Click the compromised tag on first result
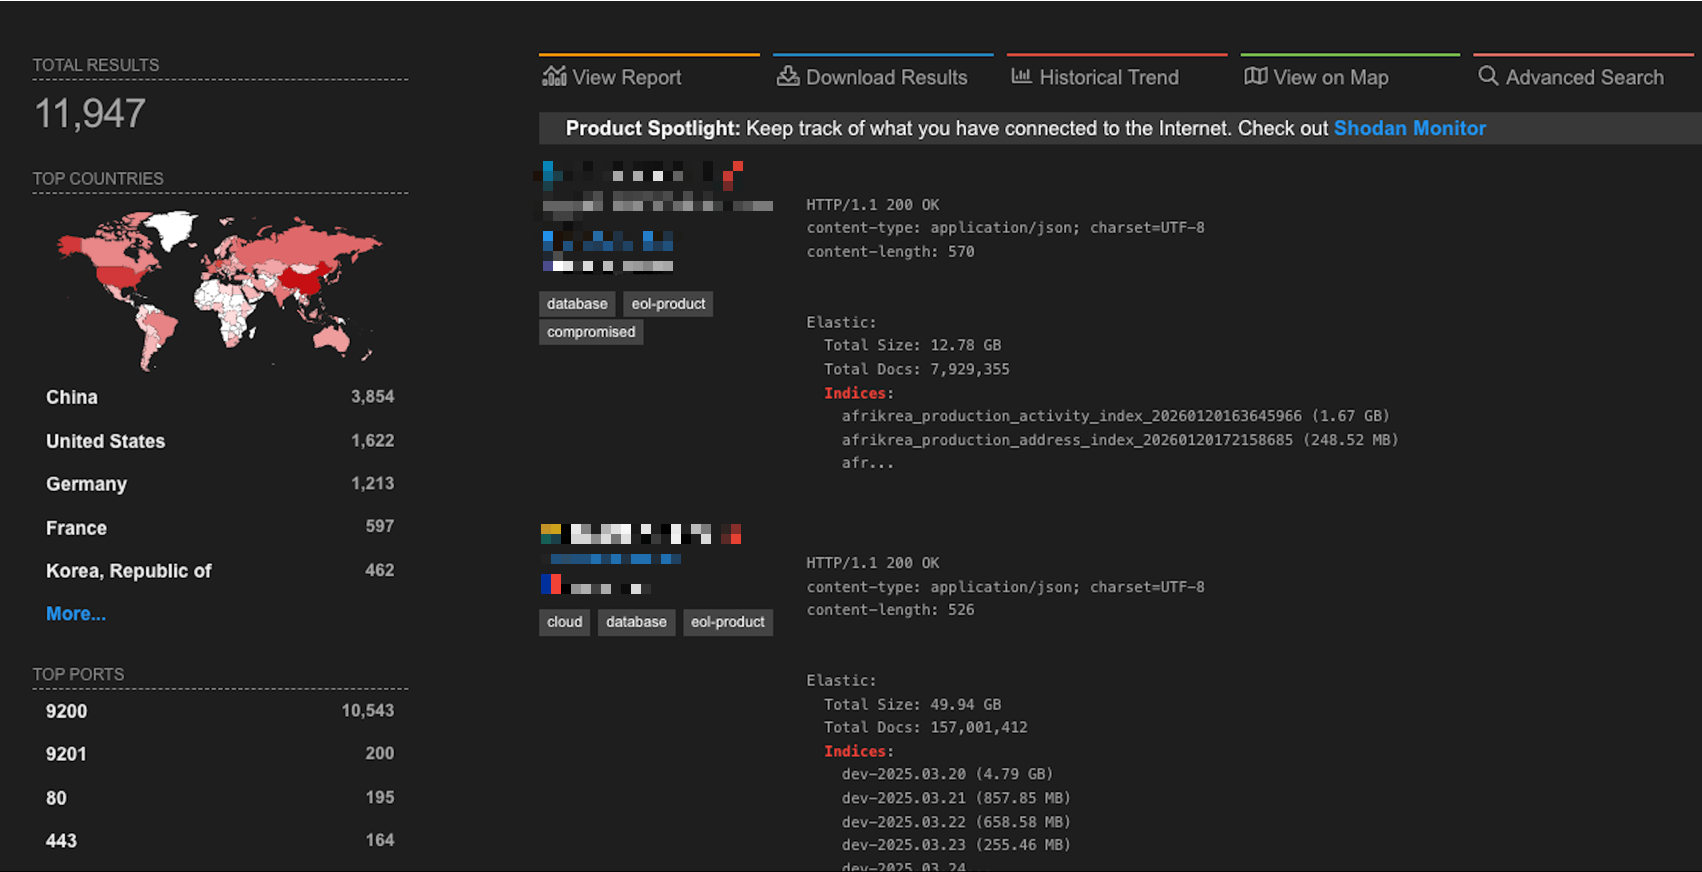This screenshot has height=872, width=1702. [591, 332]
